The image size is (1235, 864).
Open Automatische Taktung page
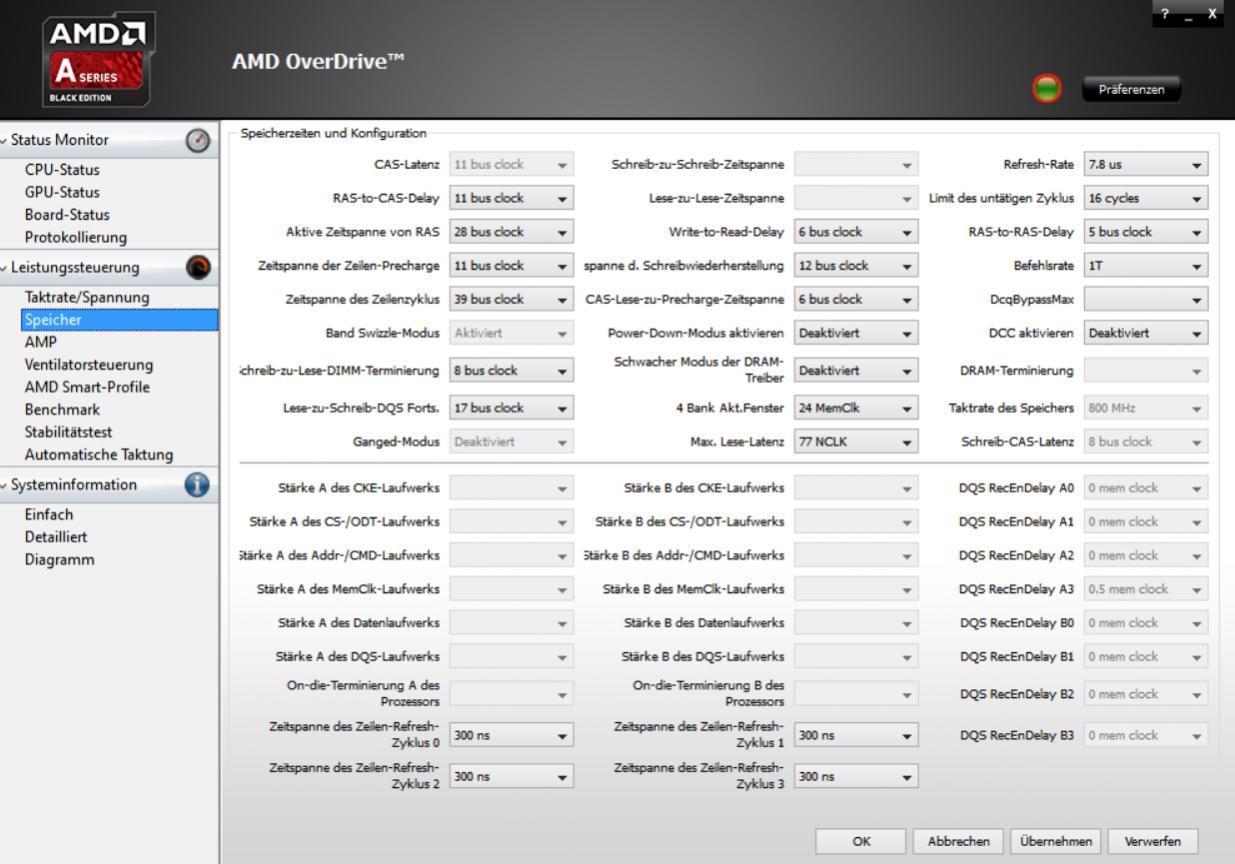[x=99, y=455]
